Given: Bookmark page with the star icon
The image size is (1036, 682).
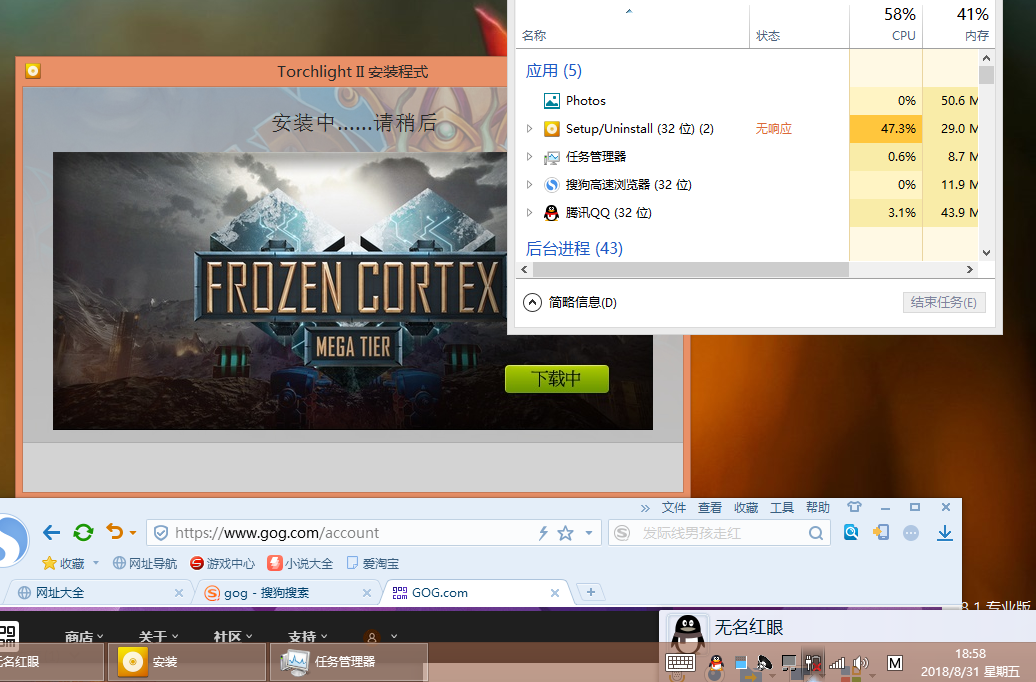Looking at the screenshot, I should coord(566,533).
